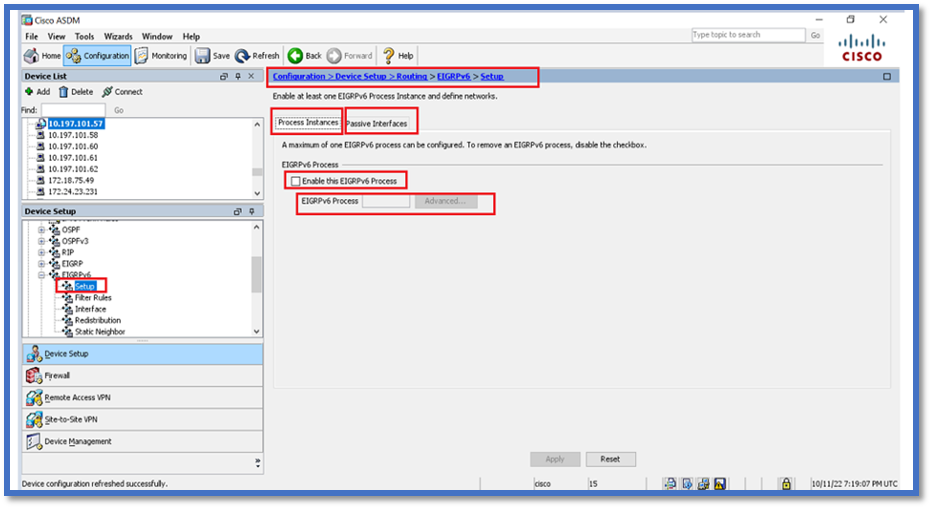This screenshot has width=932, height=510.
Task: Select Redistribution under EIGRPv6
Action: click(97, 320)
